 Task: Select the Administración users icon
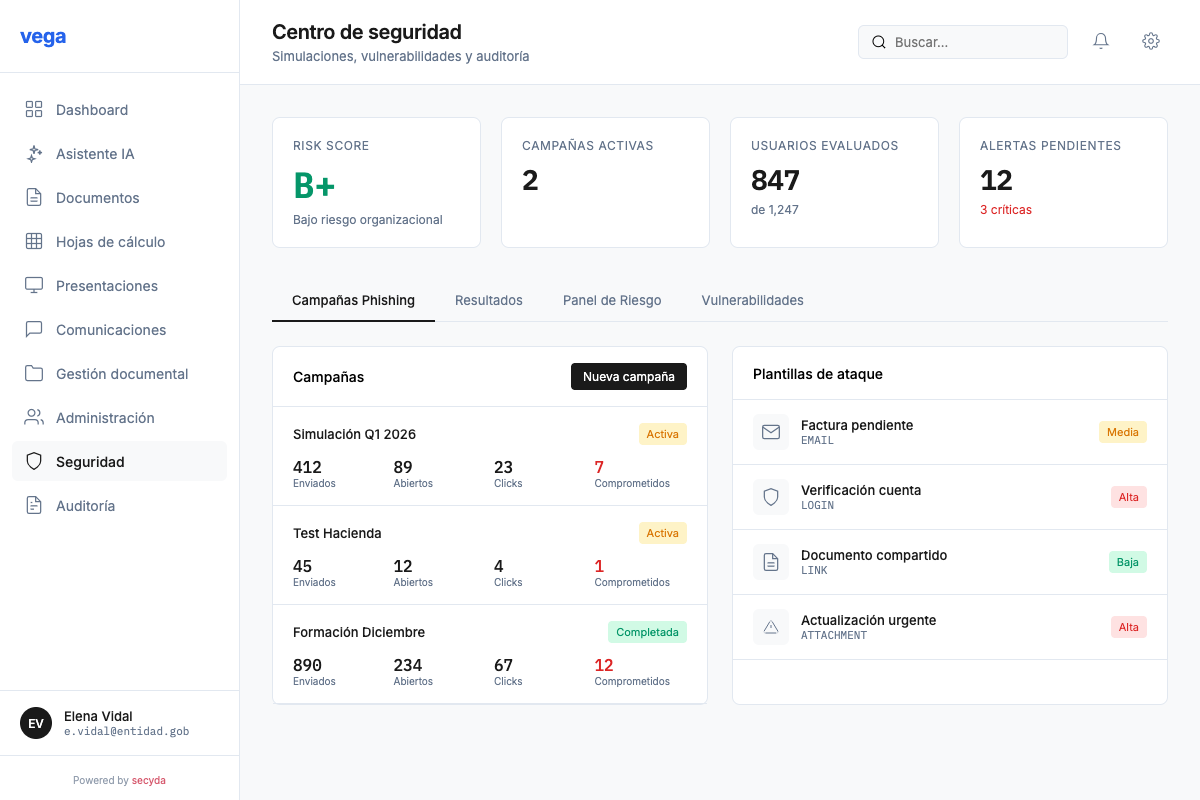pos(34,417)
